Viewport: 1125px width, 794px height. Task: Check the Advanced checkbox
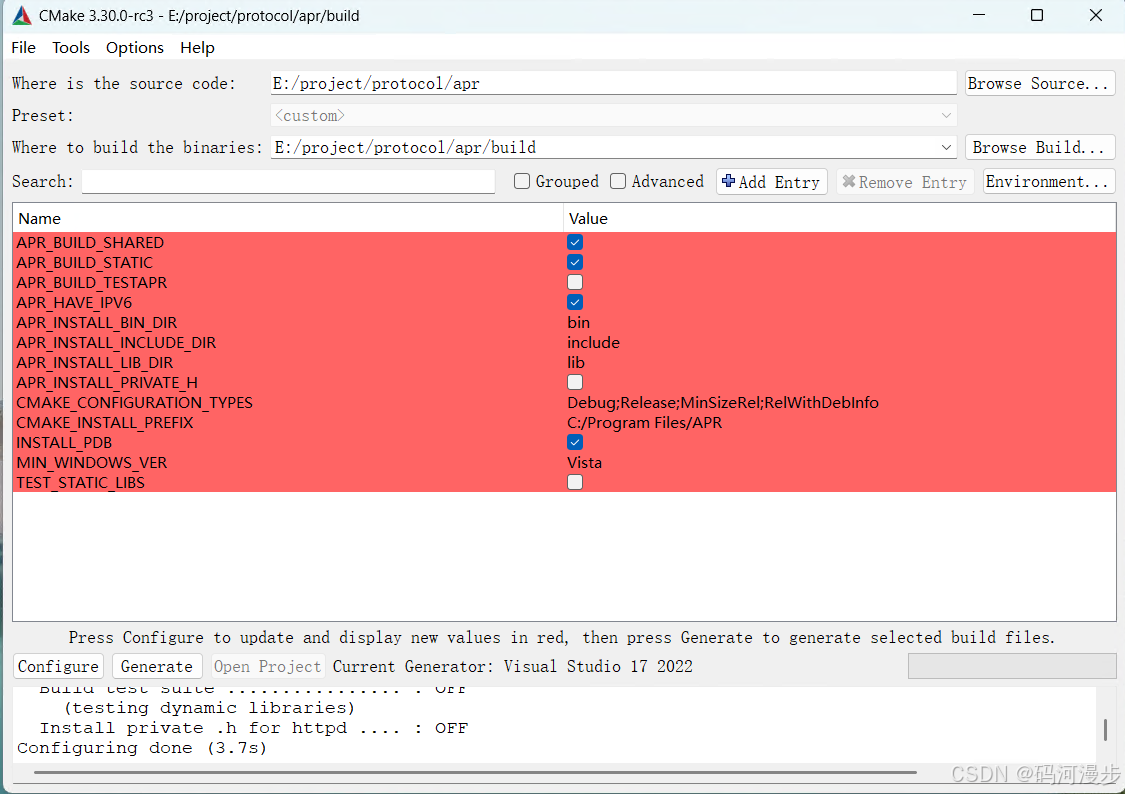618,181
